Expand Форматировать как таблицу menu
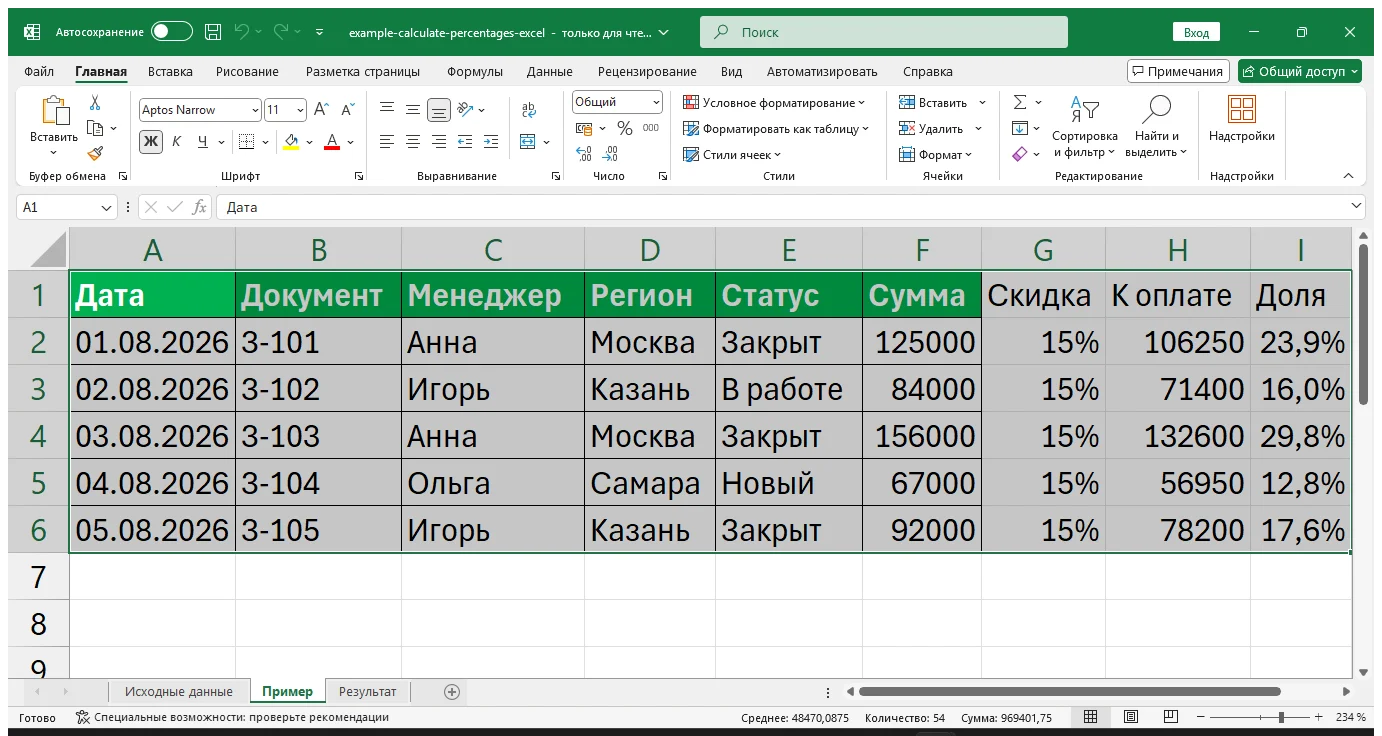Image resolution: width=1382 pixels, height=736 pixels. (776, 129)
